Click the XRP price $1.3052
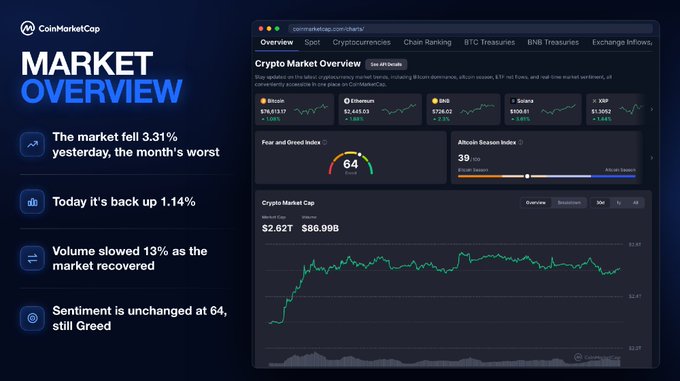The width and height of the screenshot is (680, 381). point(601,111)
